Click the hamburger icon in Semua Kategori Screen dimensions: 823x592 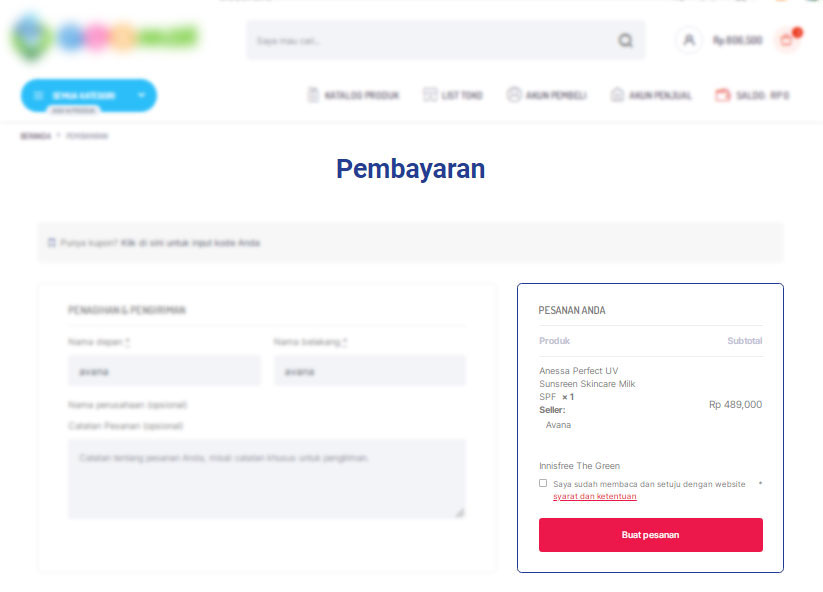pyautogui.click(x=38, y=96)
